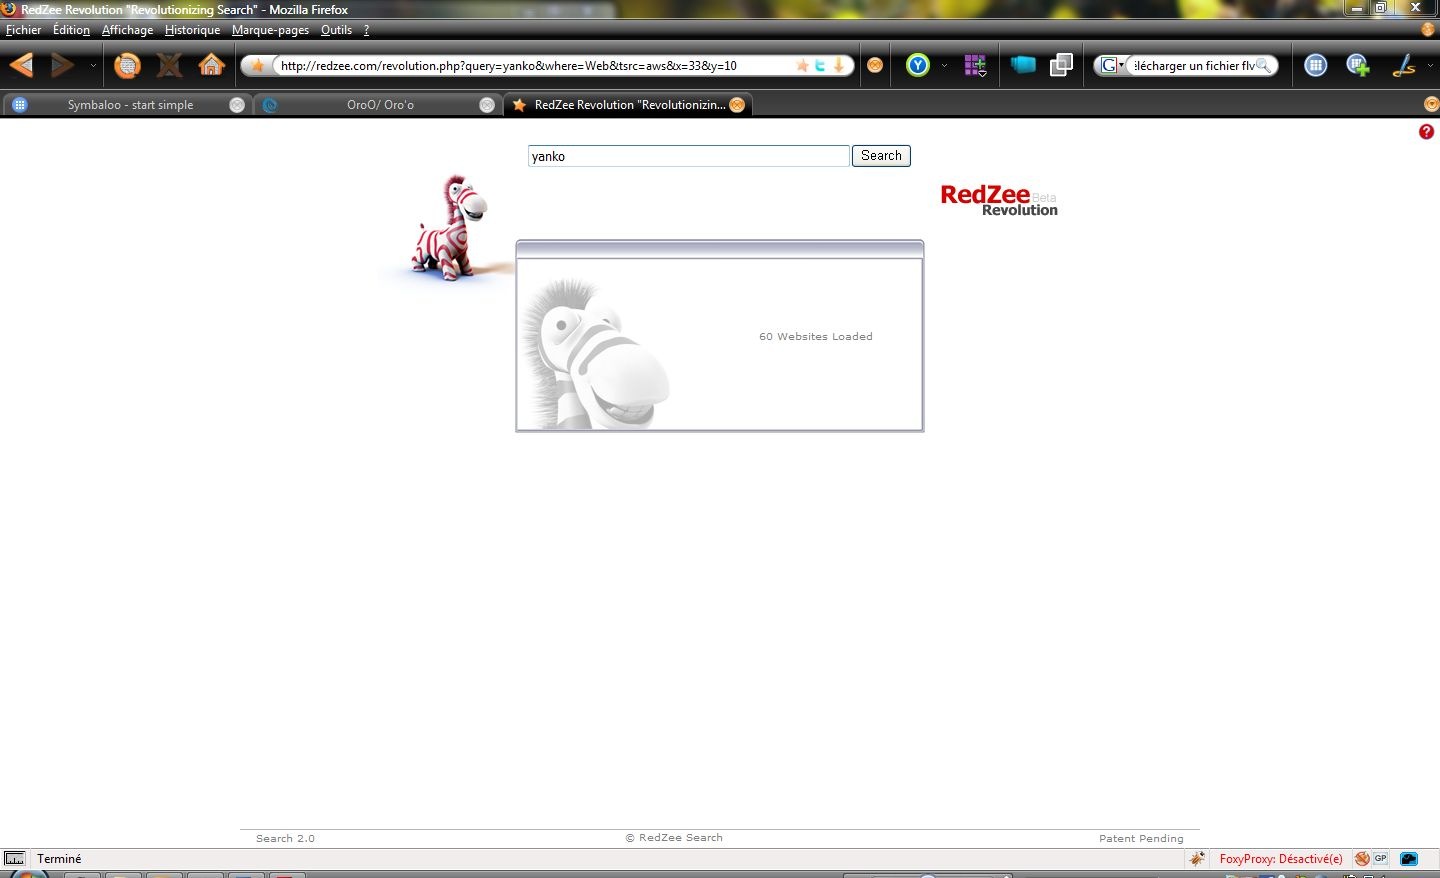Open the Symbaloo grid toolbar icon
The image size is (1440, 878).
(x=1316, y=66)
